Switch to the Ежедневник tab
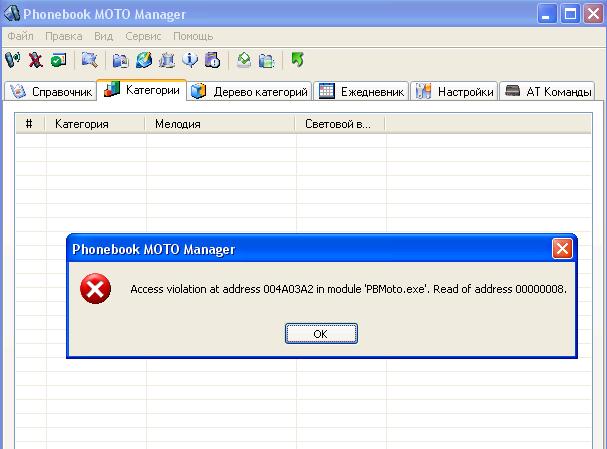 [361, 91]
